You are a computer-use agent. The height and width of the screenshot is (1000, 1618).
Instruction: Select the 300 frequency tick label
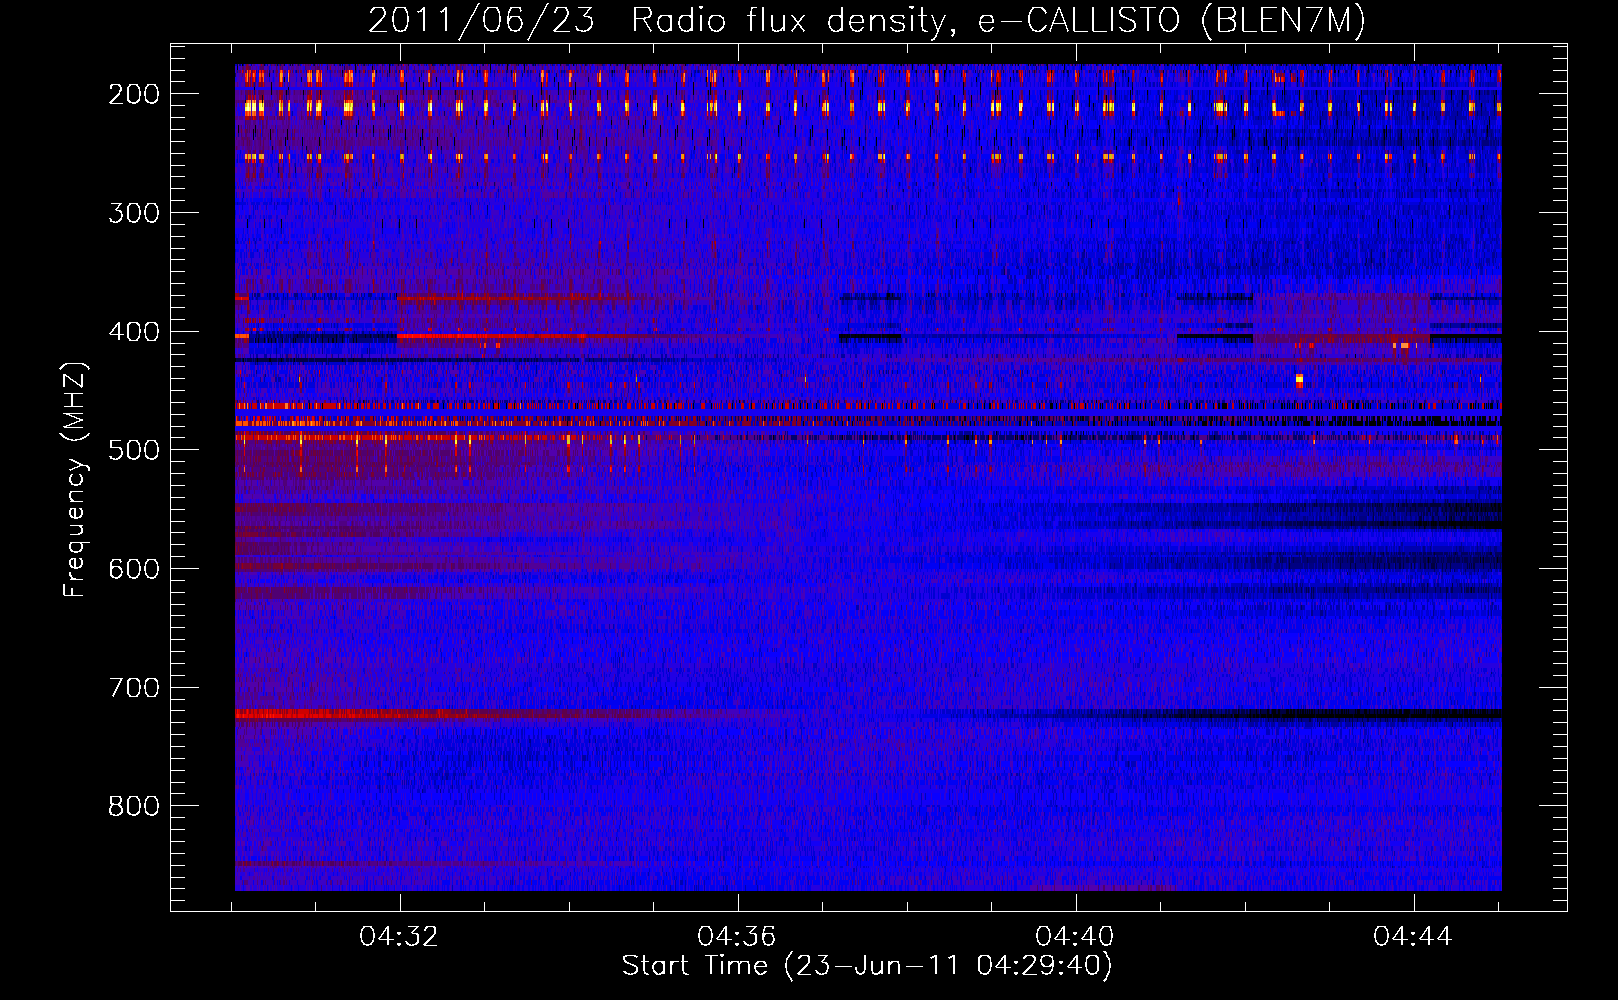coord(134,213)
